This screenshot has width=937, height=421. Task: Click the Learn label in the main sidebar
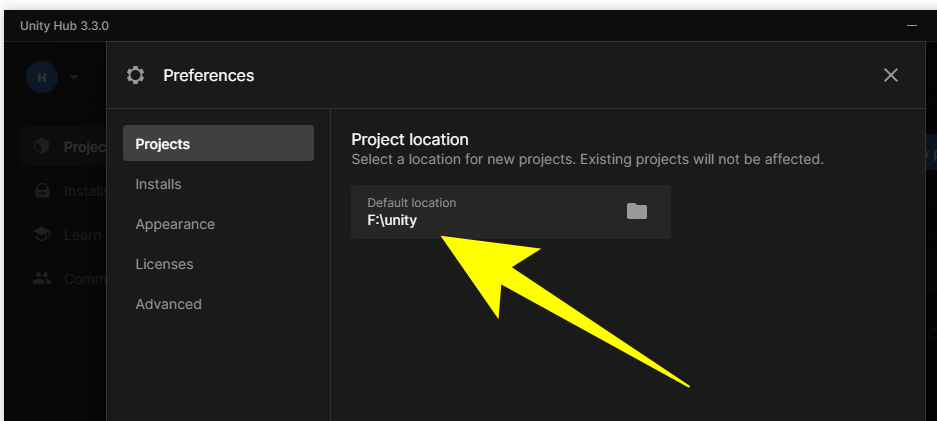[83, 234]
